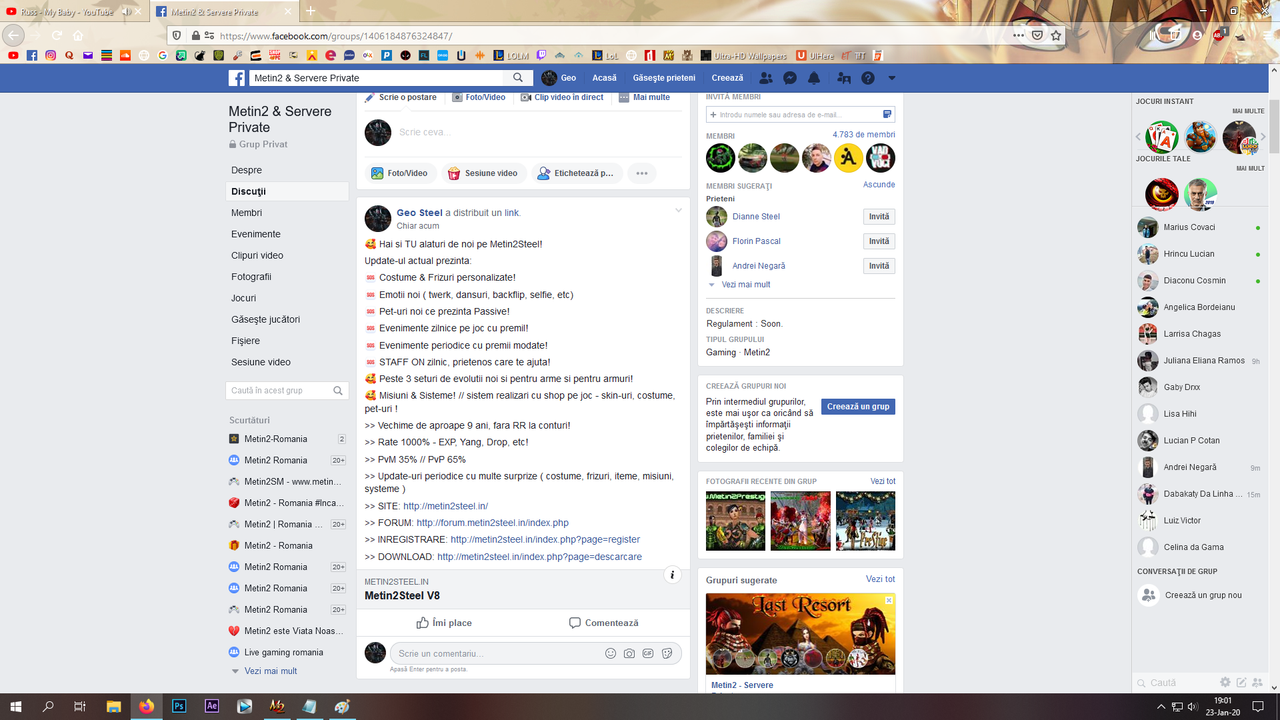The image size is (1280, 720).
Task: Open File Explorer from the taskbar
Action: pyautogui.click(x=113, y=706)
